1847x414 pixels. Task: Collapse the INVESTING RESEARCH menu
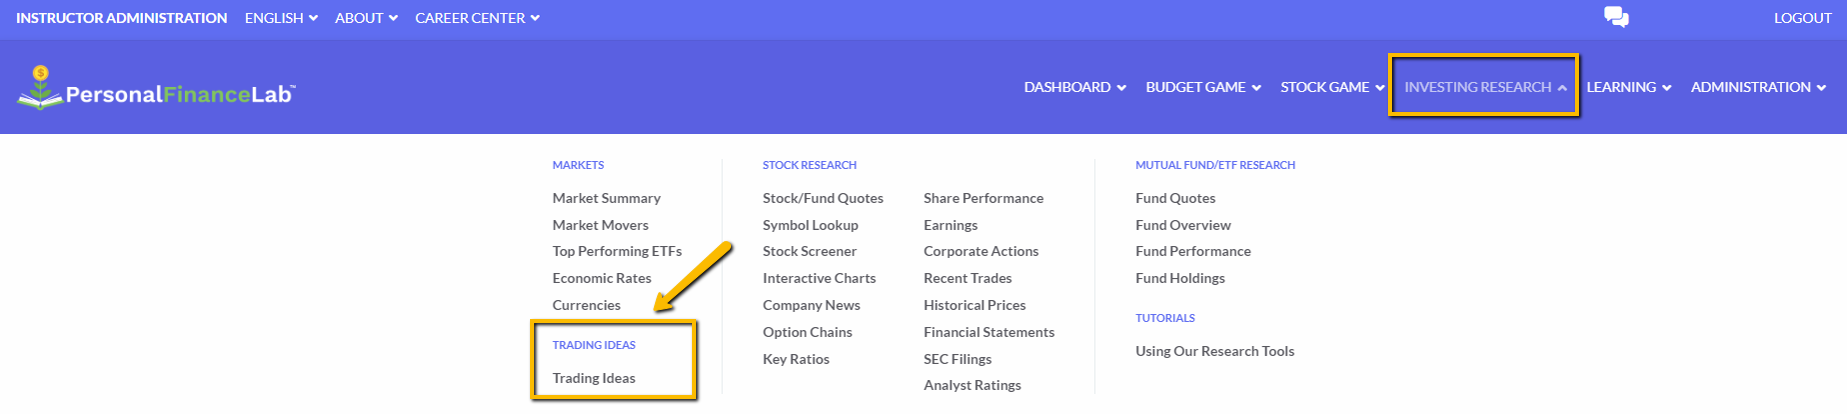[x=1485, y=87]
